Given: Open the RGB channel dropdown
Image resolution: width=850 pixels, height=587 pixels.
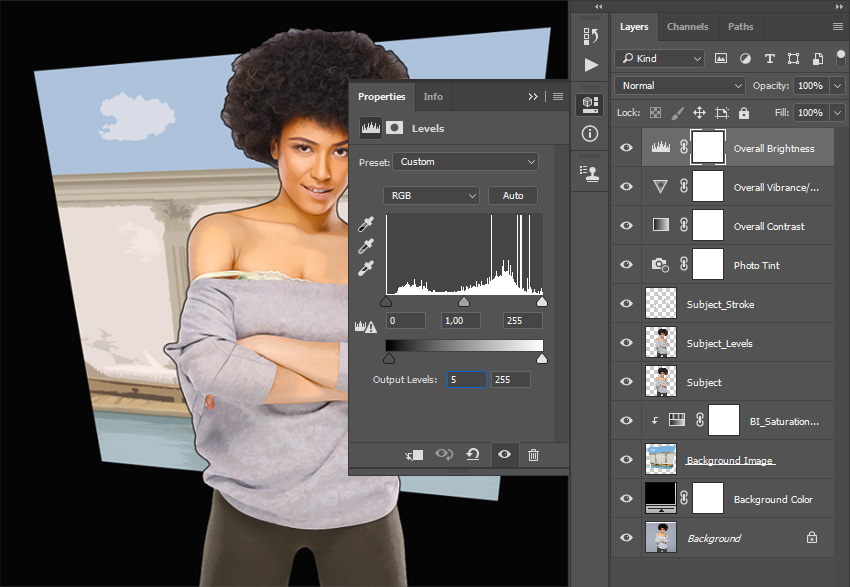Looking at the screenshot, I should (x=431, y=196).
